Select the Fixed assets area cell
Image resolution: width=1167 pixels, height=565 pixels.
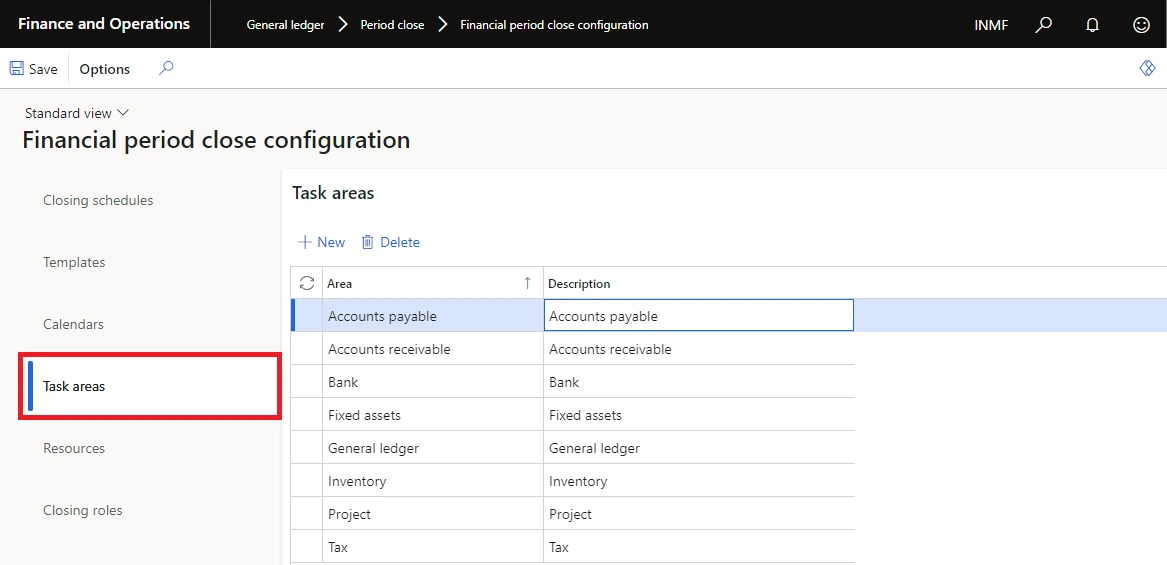(x=433, y=415)
